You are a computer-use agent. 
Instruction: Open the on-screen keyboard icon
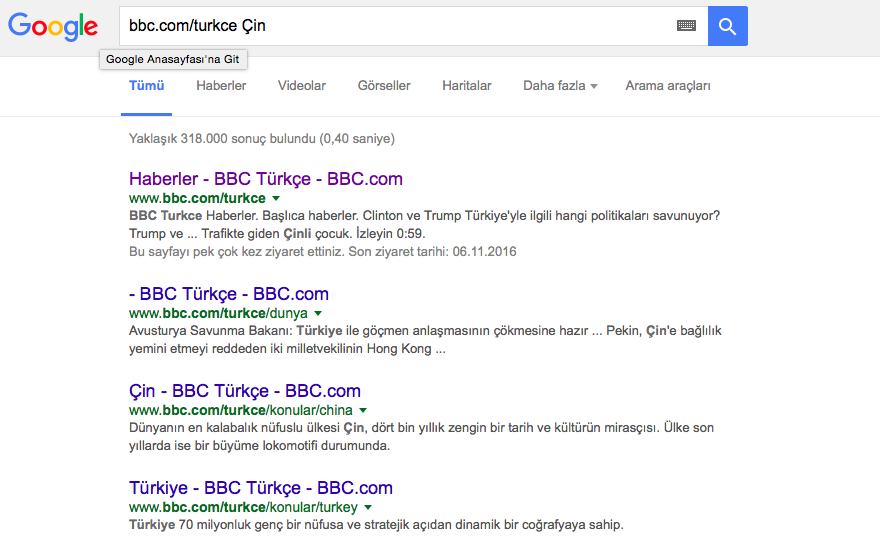pos(686,25)
